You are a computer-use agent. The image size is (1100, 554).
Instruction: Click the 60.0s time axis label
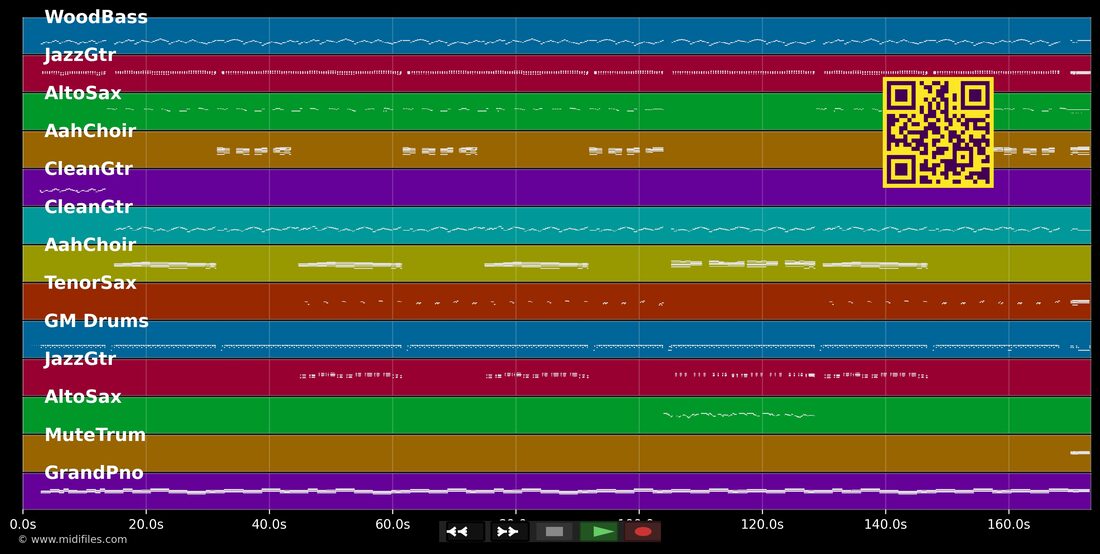pos(393,524)
